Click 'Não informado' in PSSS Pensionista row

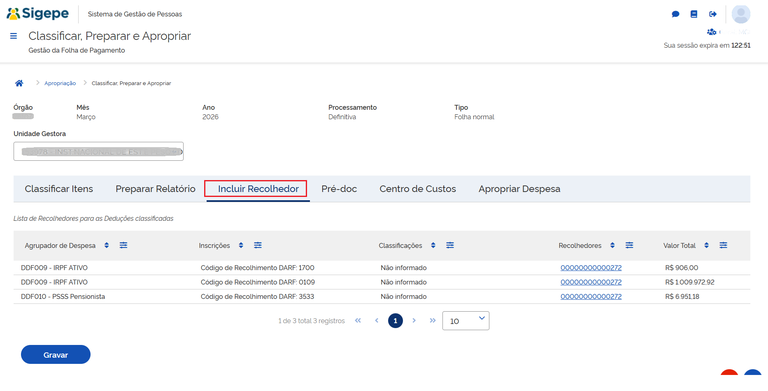(x=404, y=296)
